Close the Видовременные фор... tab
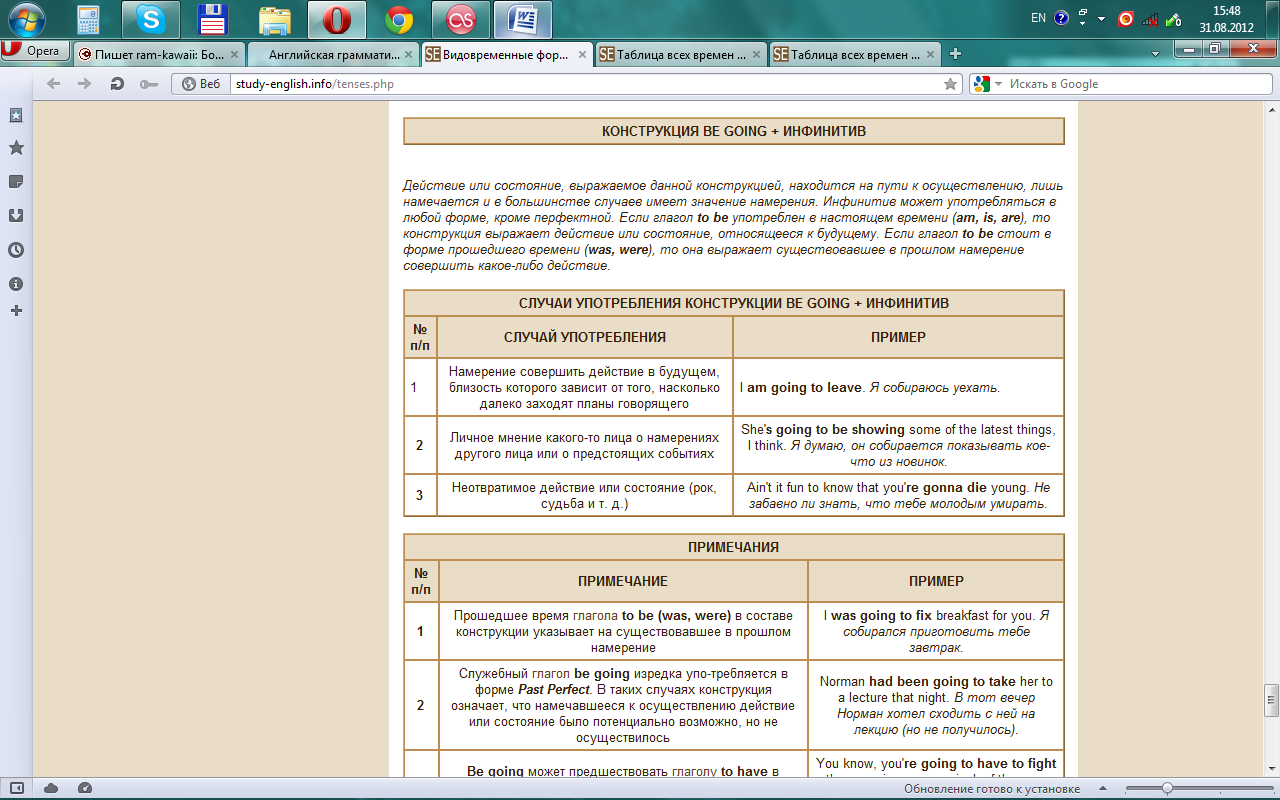The height and width of the screenshot is (800, 1280). click(582, 54)
